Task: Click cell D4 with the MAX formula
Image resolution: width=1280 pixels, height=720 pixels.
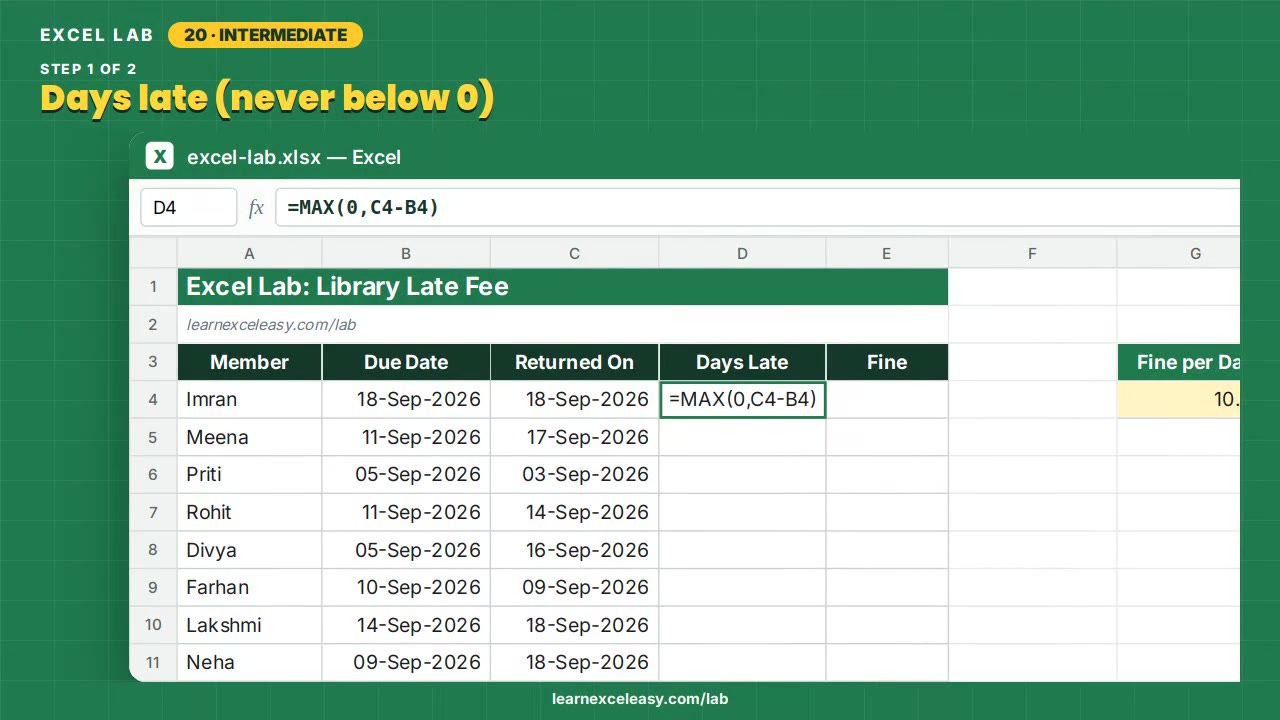Action: 742,400
